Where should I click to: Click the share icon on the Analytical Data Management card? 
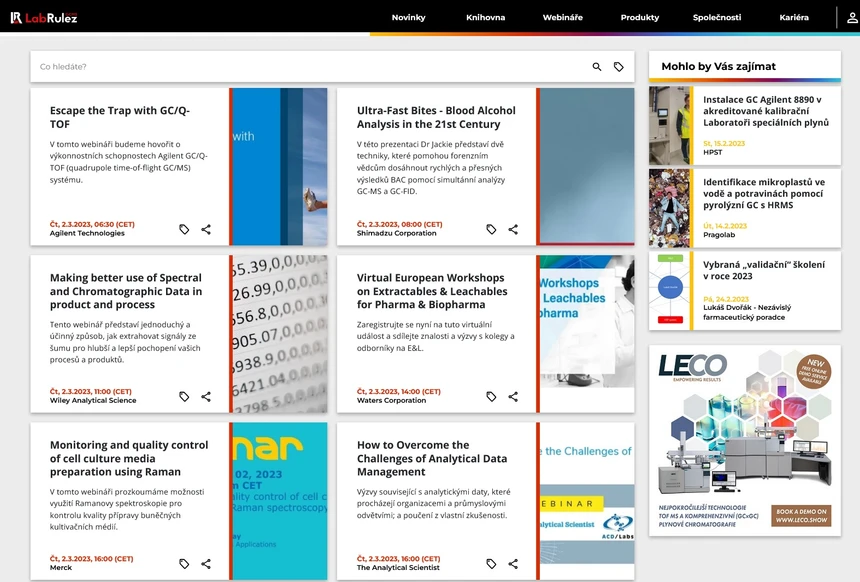coord(513,563)
